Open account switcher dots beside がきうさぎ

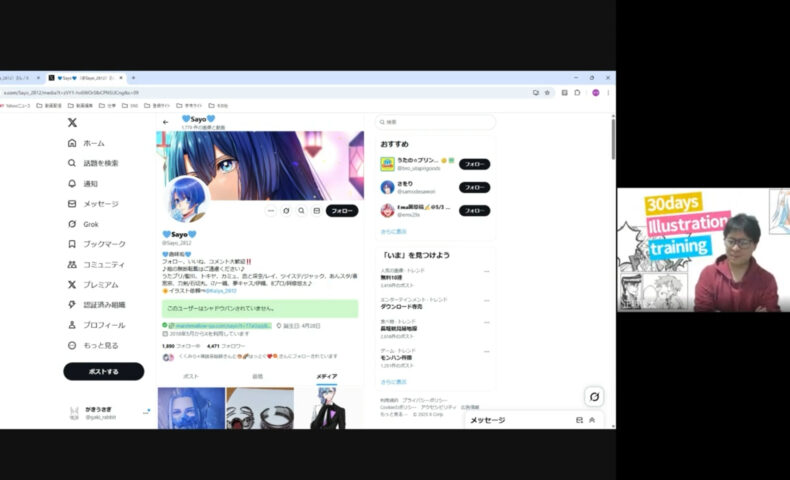click(x=146, y=413)
